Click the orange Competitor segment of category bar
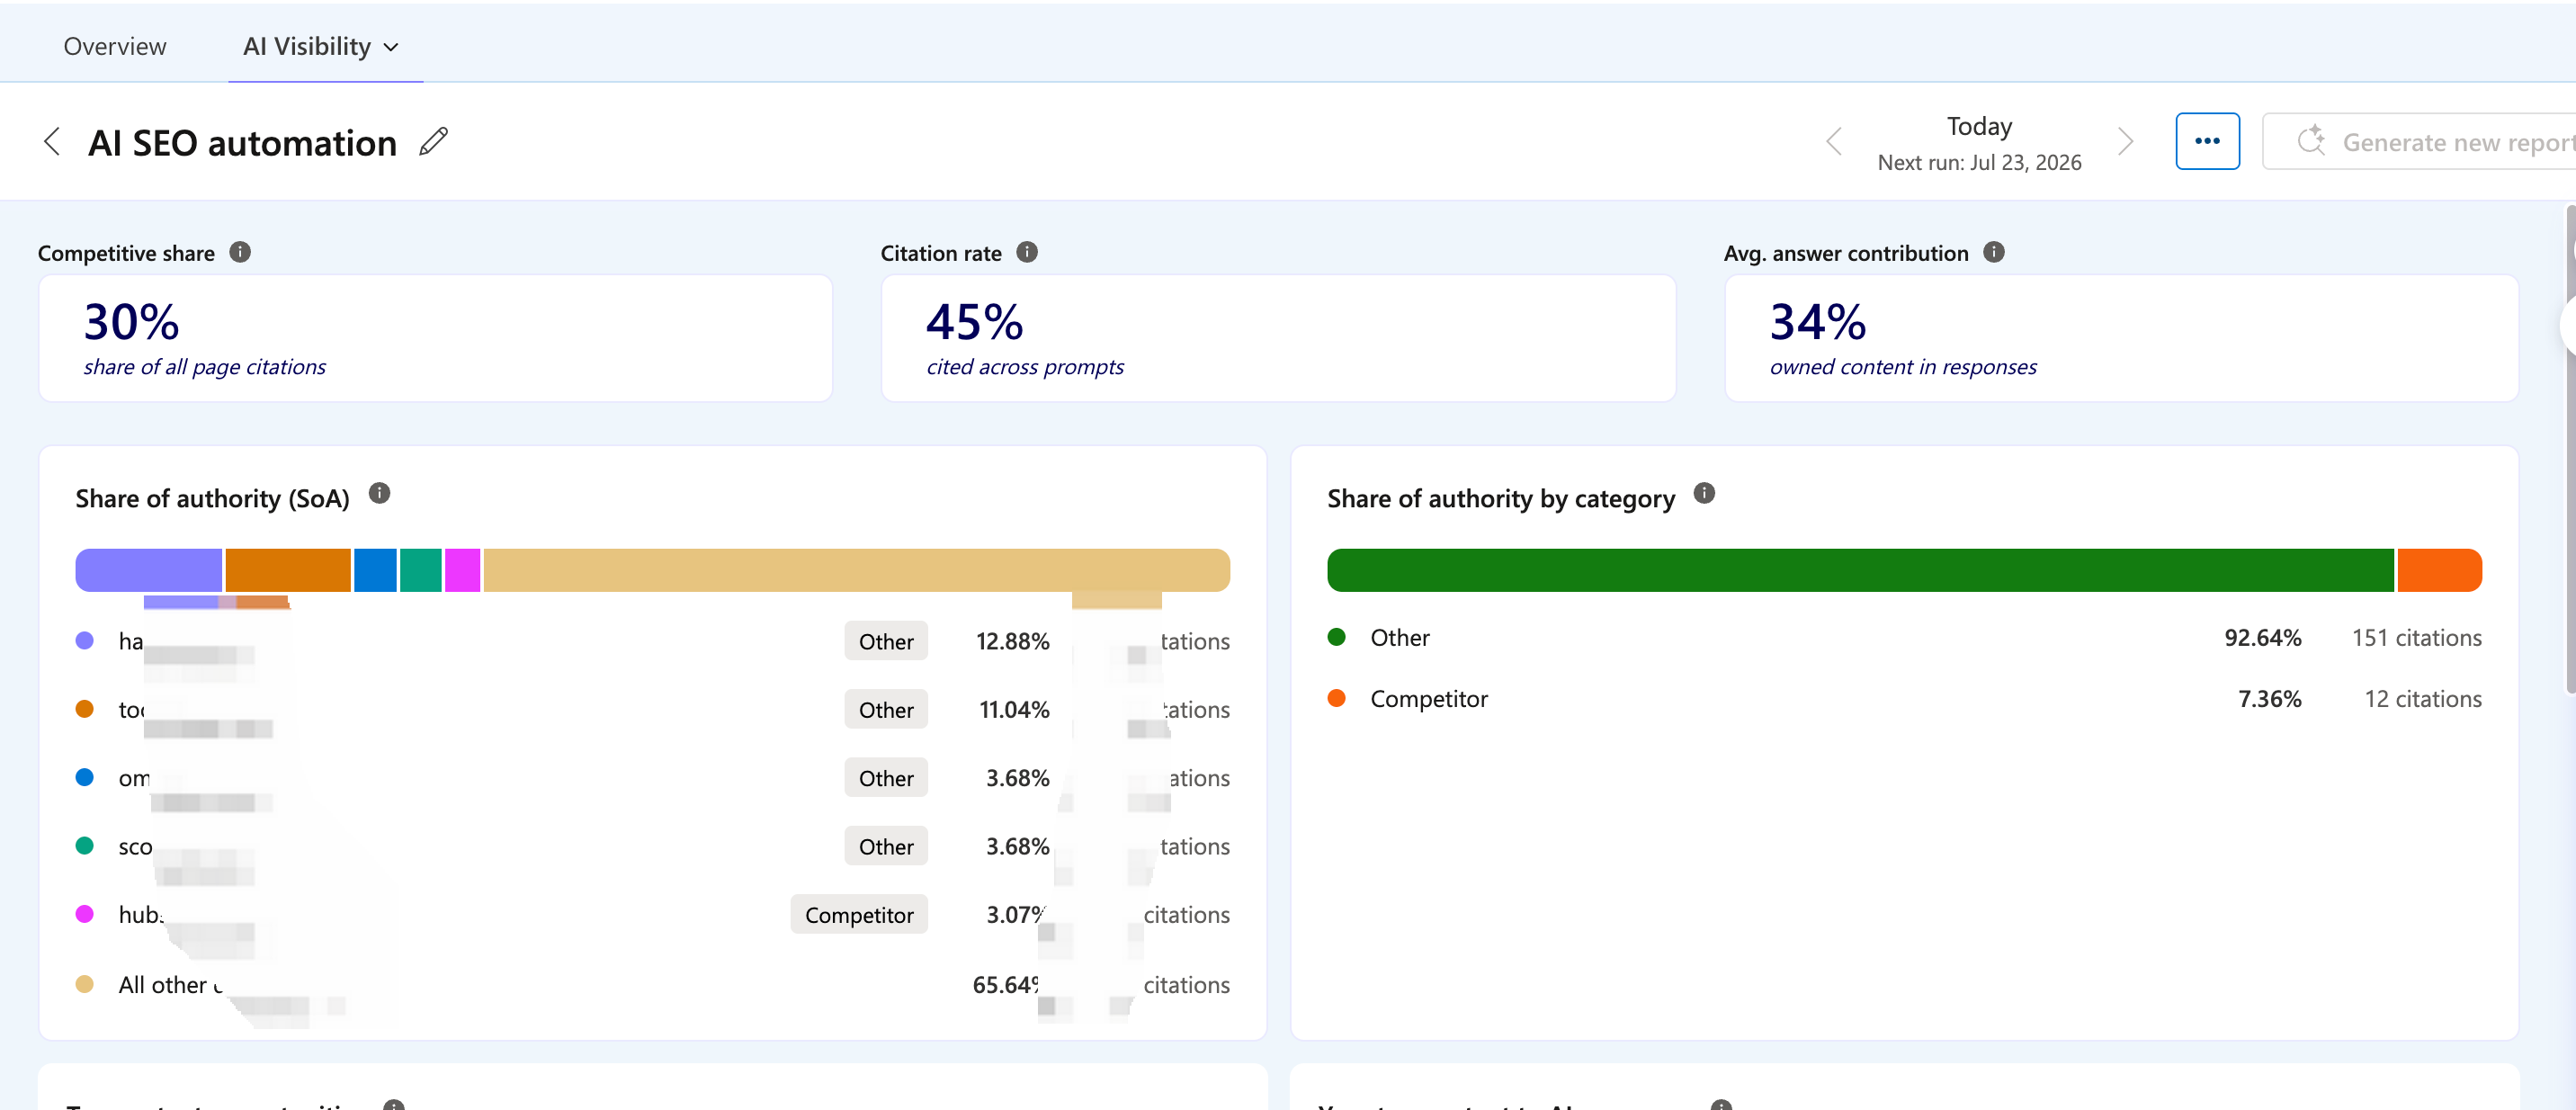 pos(2439,570)
